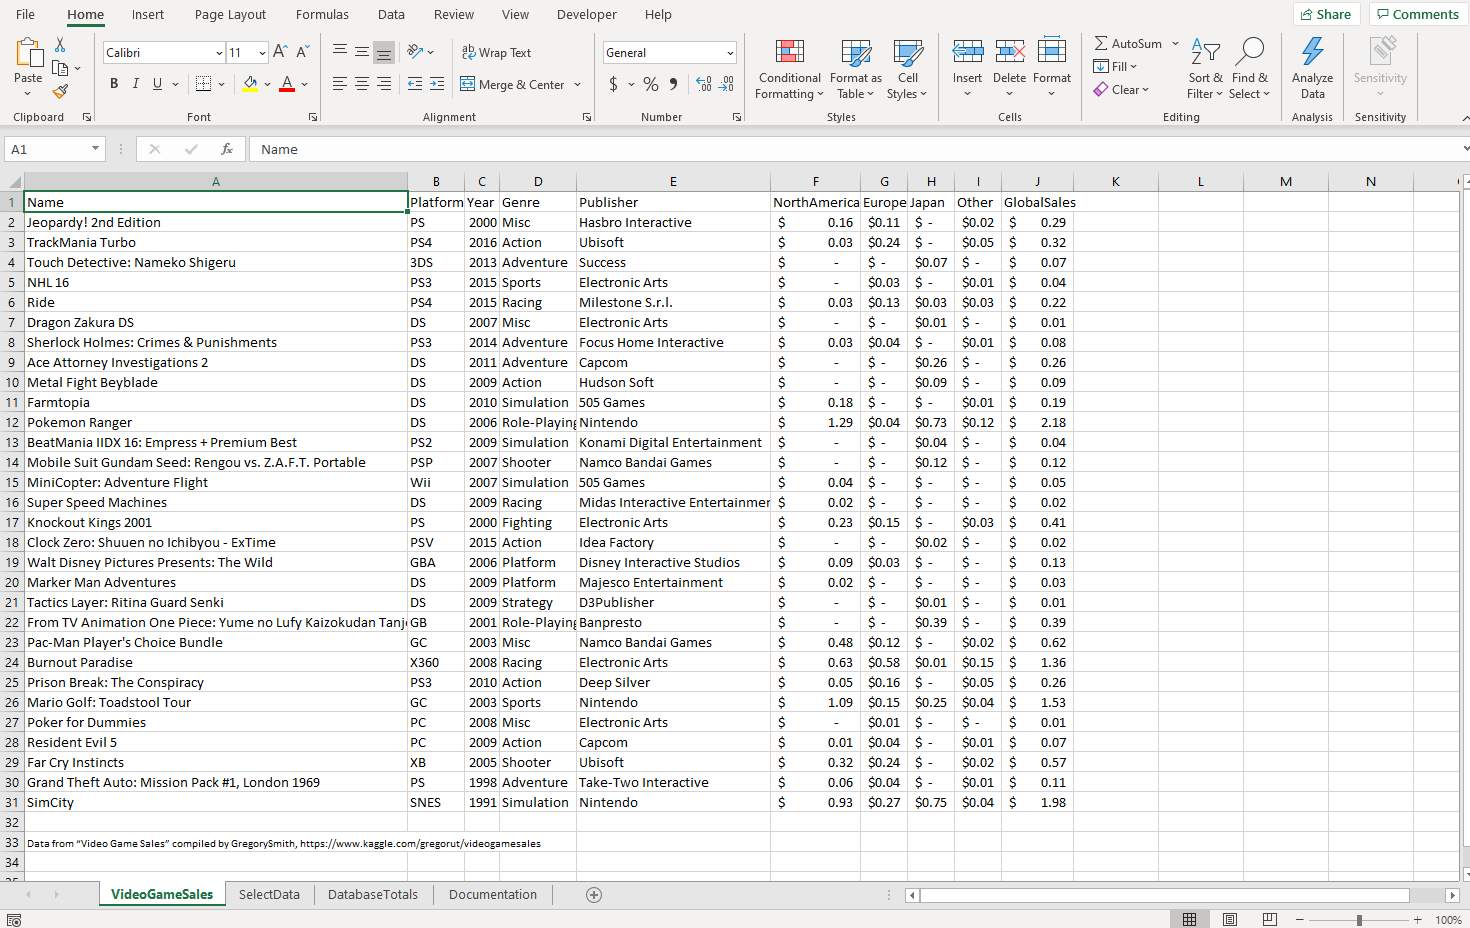
Task: Click Insert Function fx button
Action: click(x=227, y=149)
